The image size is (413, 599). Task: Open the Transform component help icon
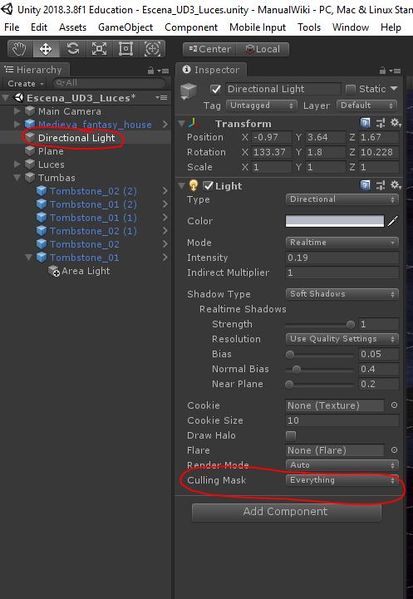click(365, 123)
